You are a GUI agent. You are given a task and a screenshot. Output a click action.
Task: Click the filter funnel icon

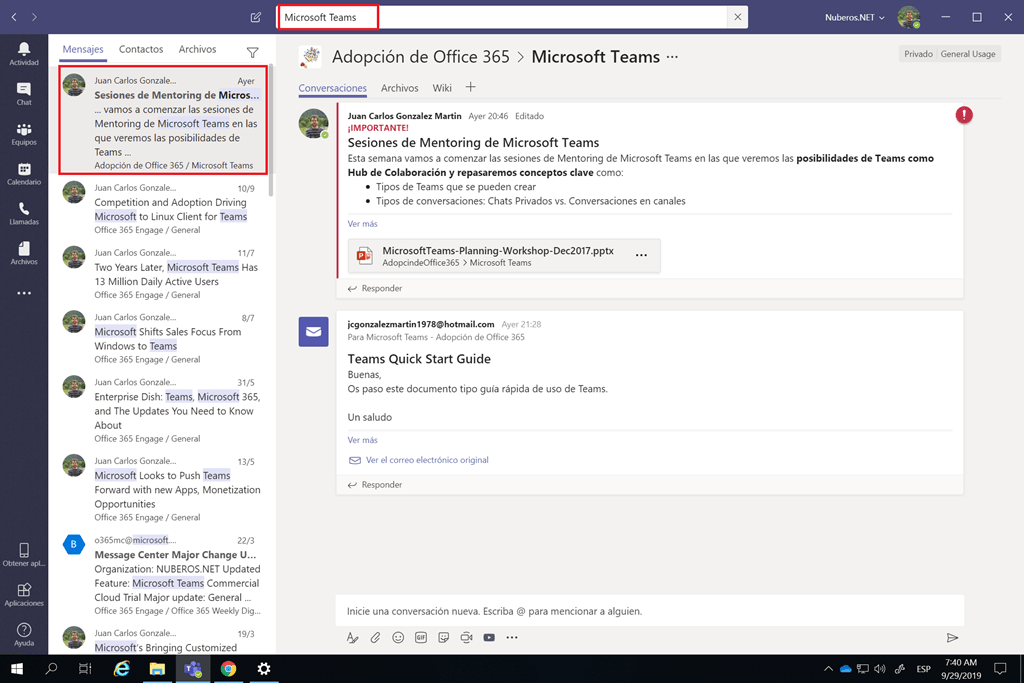(252, 52)
